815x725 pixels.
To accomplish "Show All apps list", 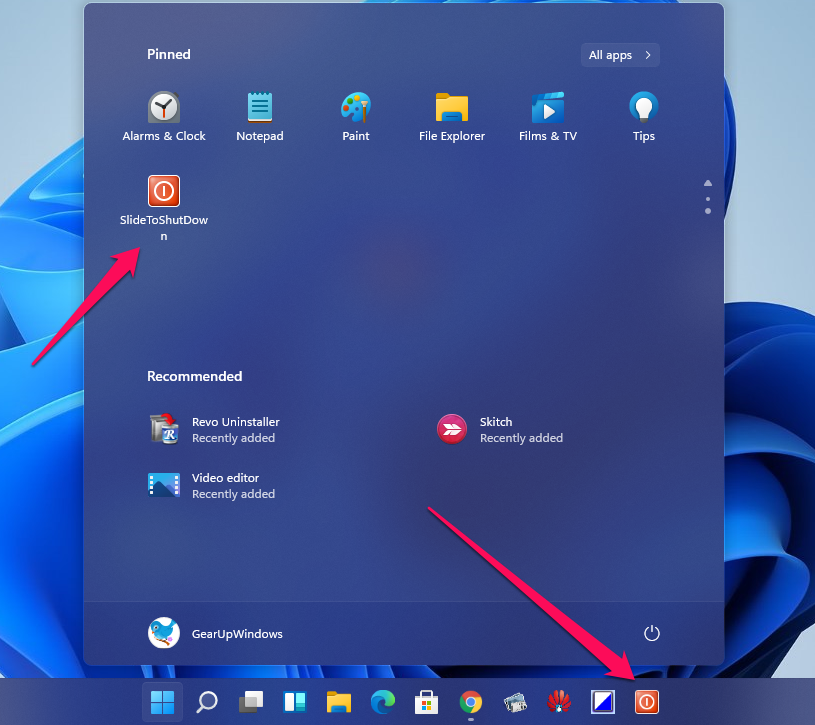I will coord(620,55).
